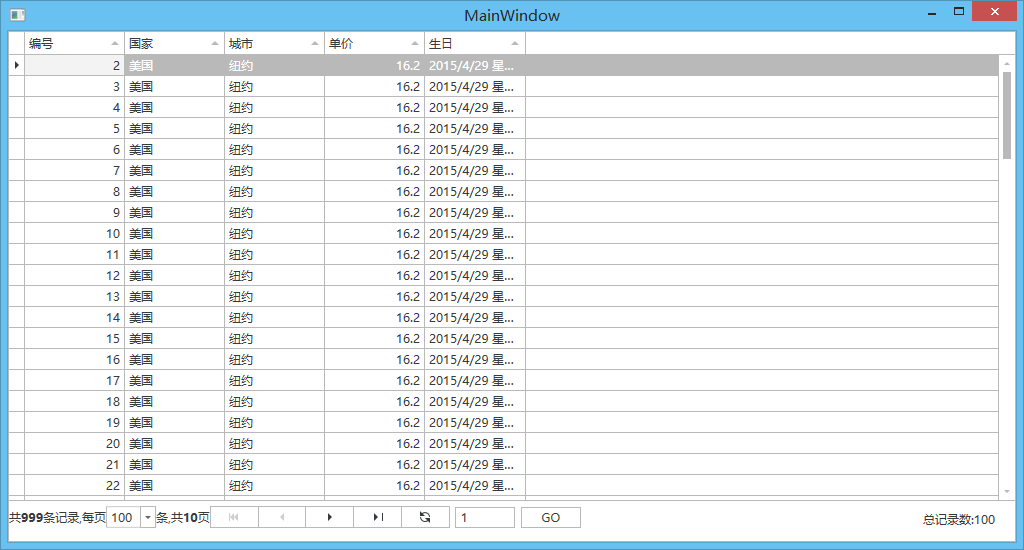Select the 国家 cell in row 6
The image size is (1024, 550).
click(174, 150)
